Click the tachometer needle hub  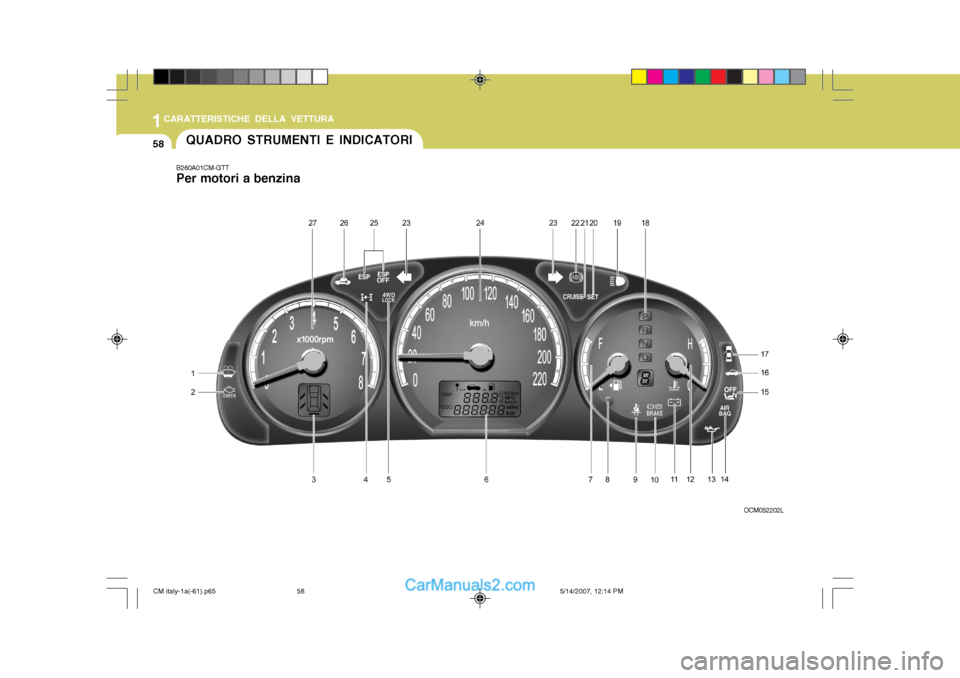313,362
